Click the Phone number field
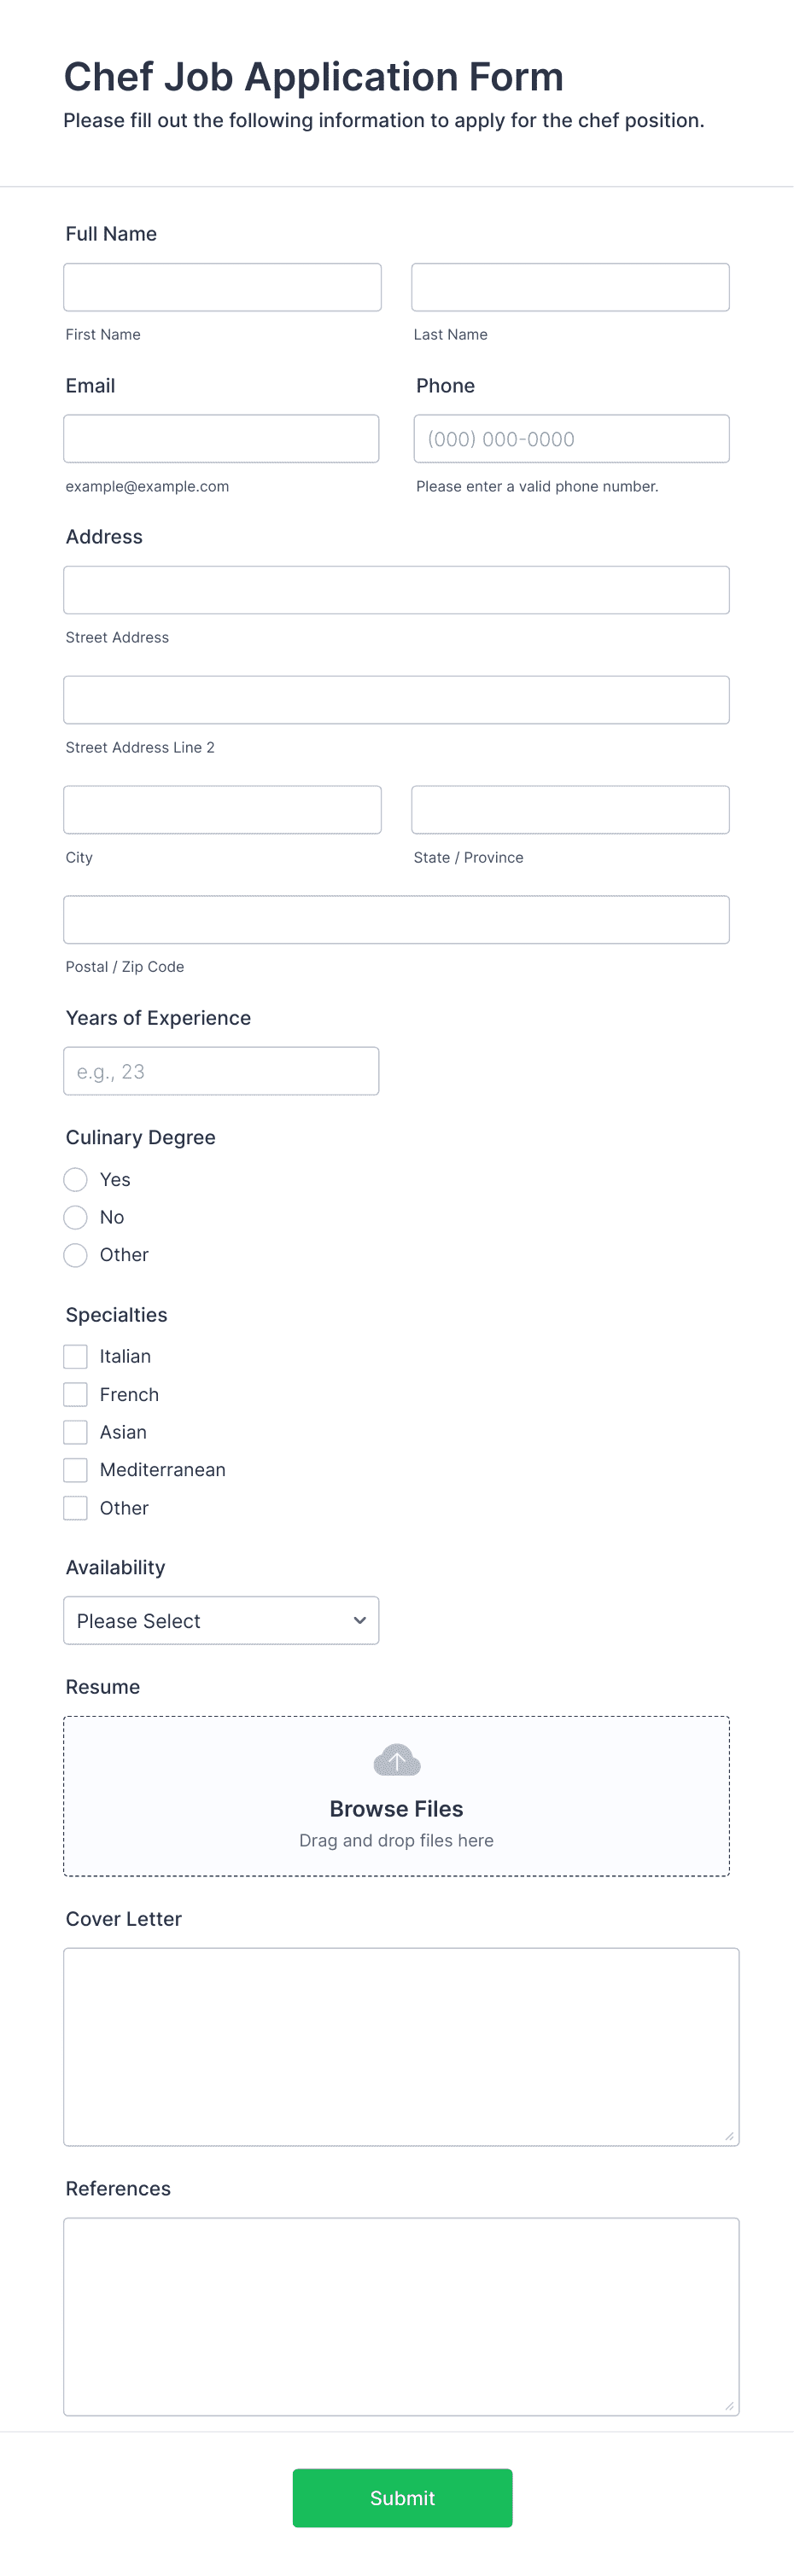Image resolution: width=794 pixels, height=2576 pixels. click(x=571, y=438)
